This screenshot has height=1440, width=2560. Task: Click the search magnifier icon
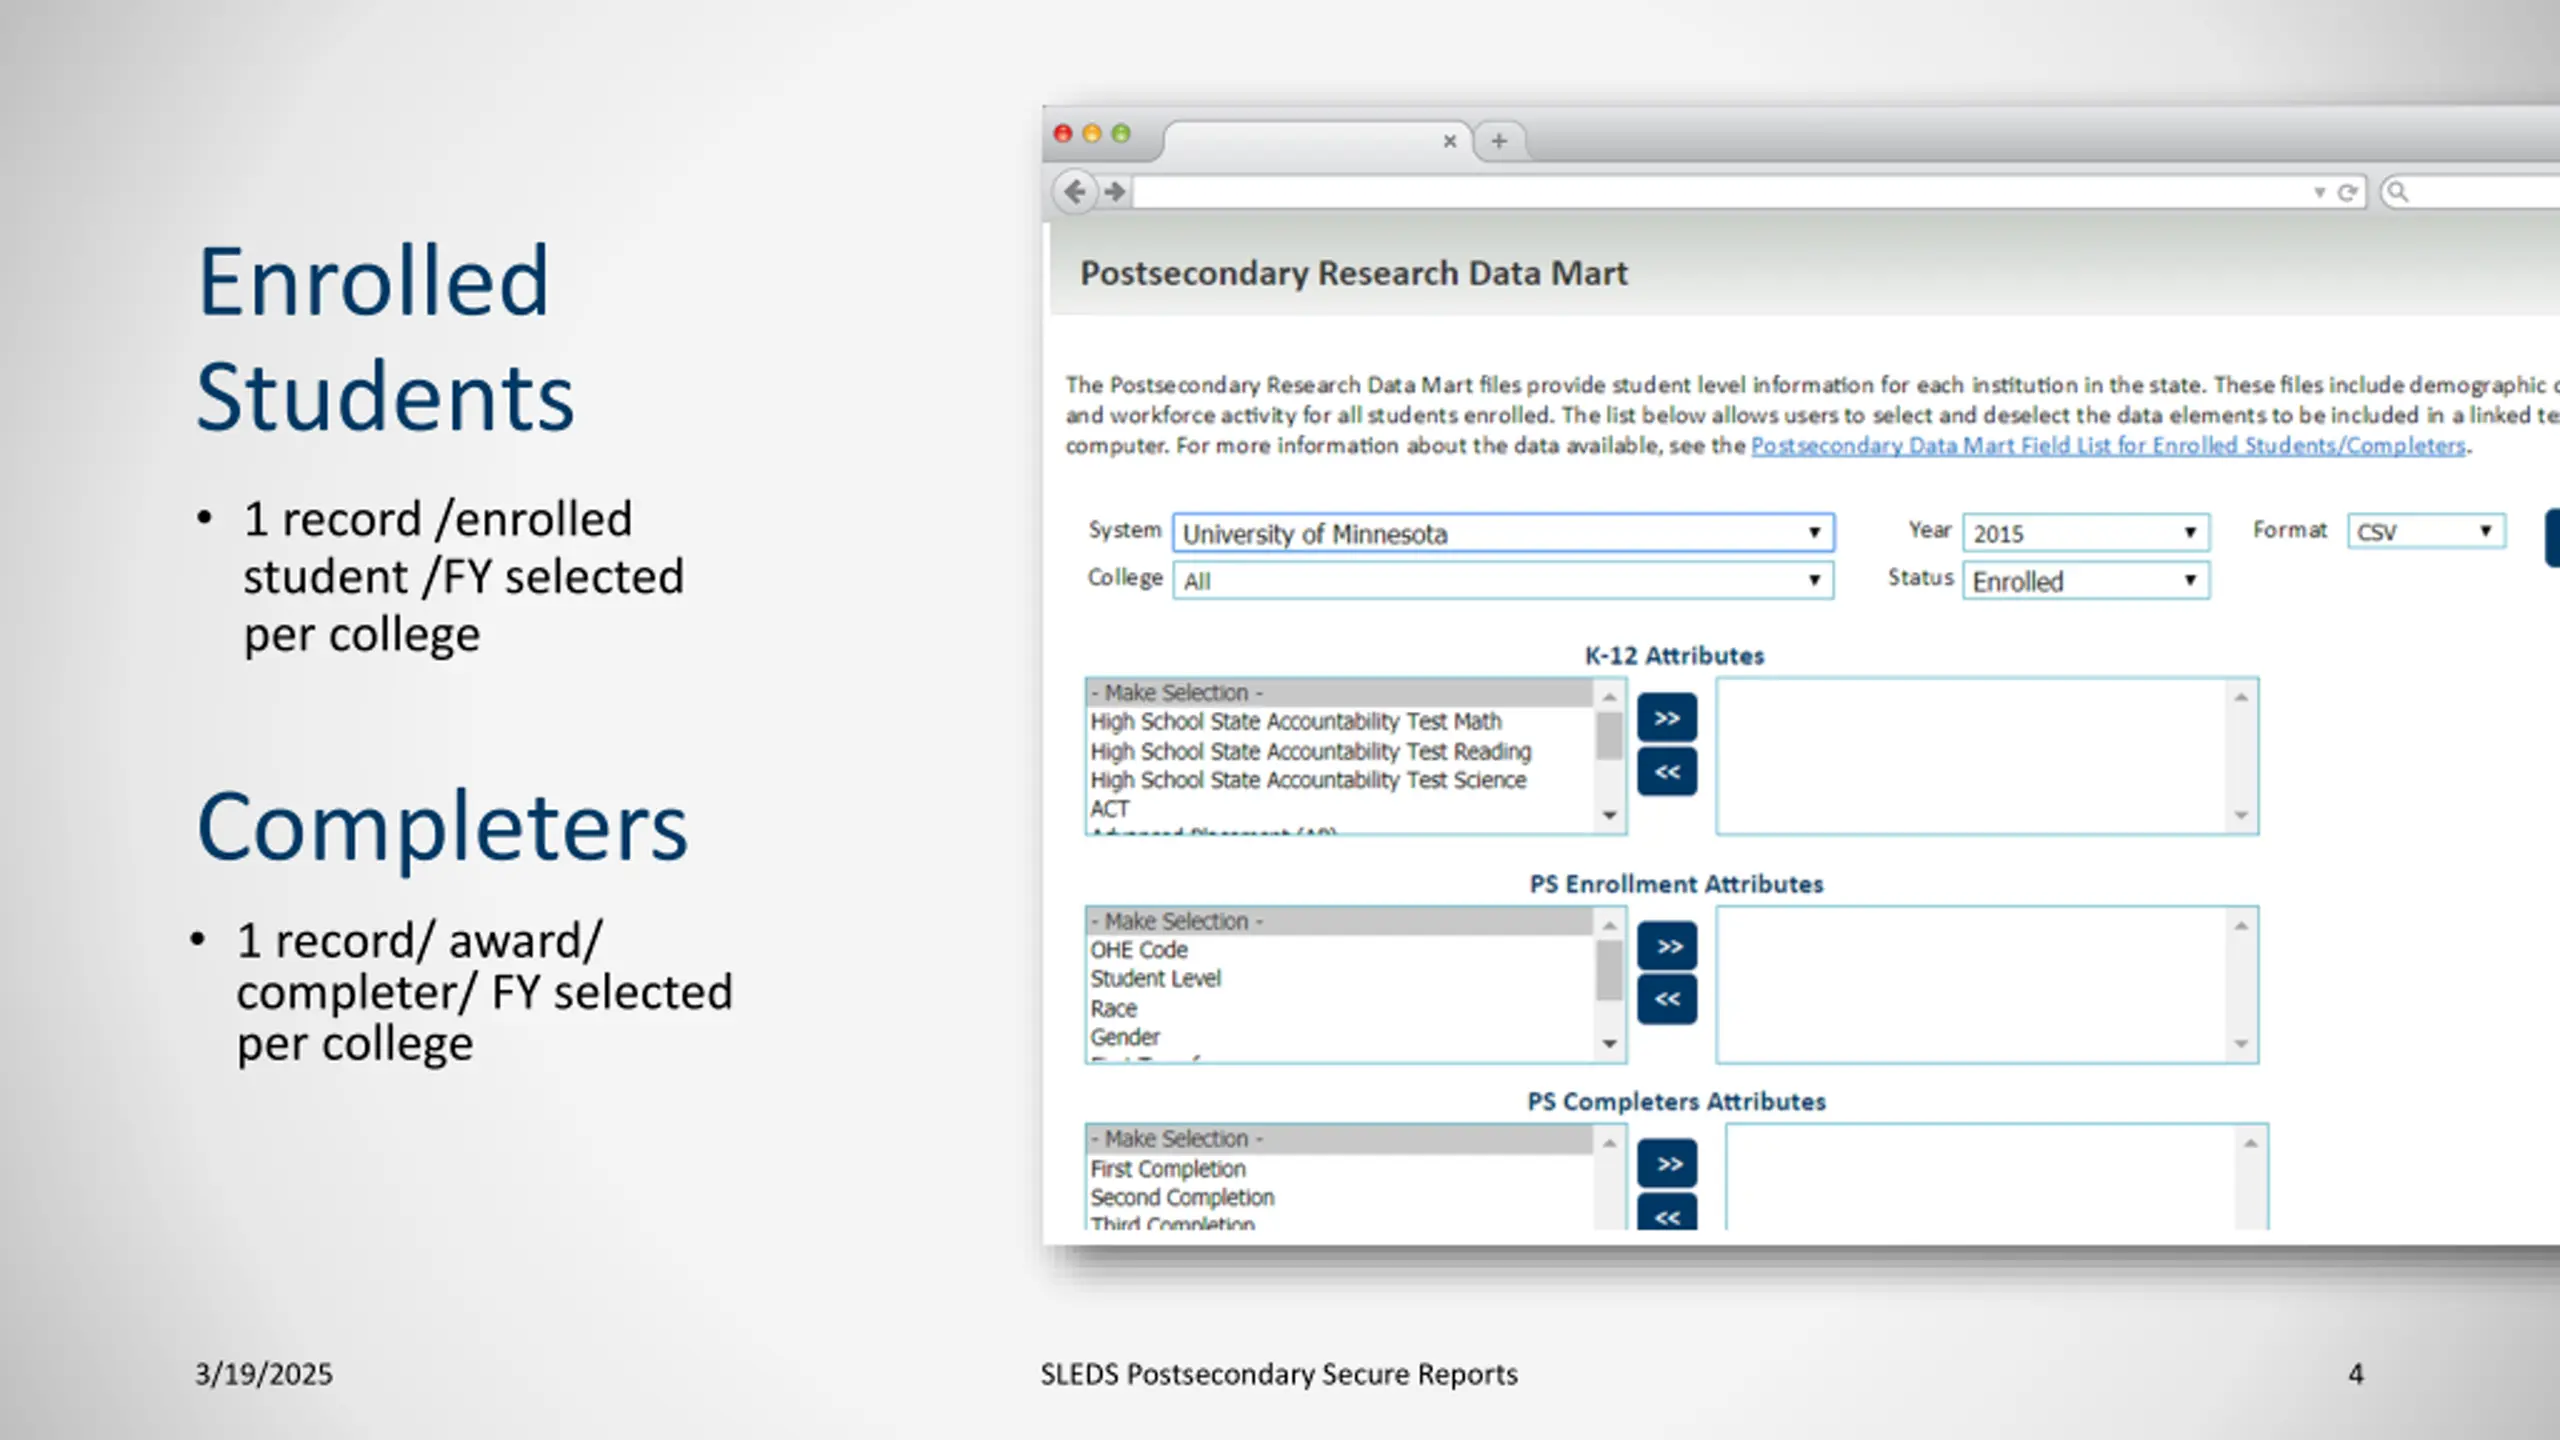tap(2398, 191)
